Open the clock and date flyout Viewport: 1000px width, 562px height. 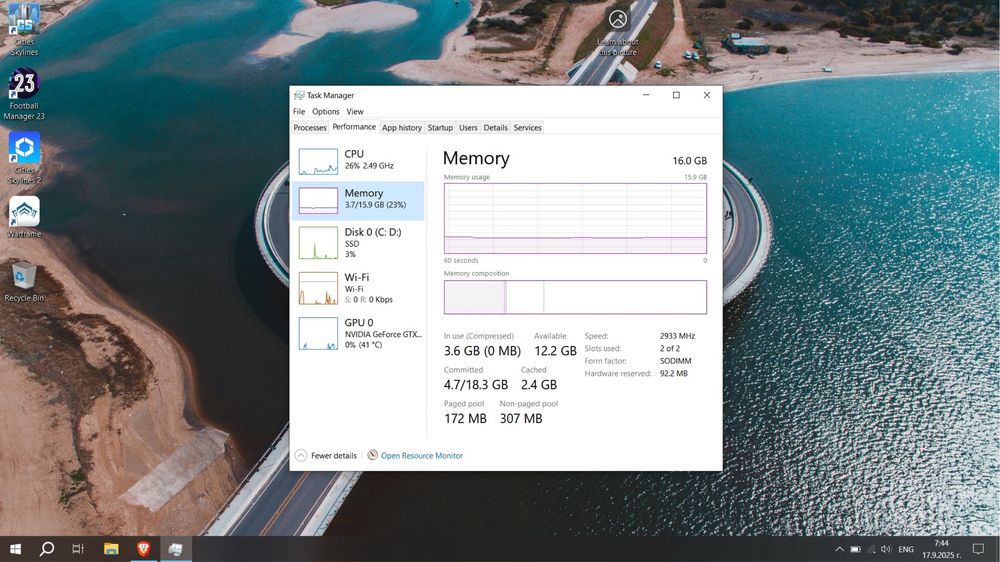pyautogui.click(x=941, y=549)
